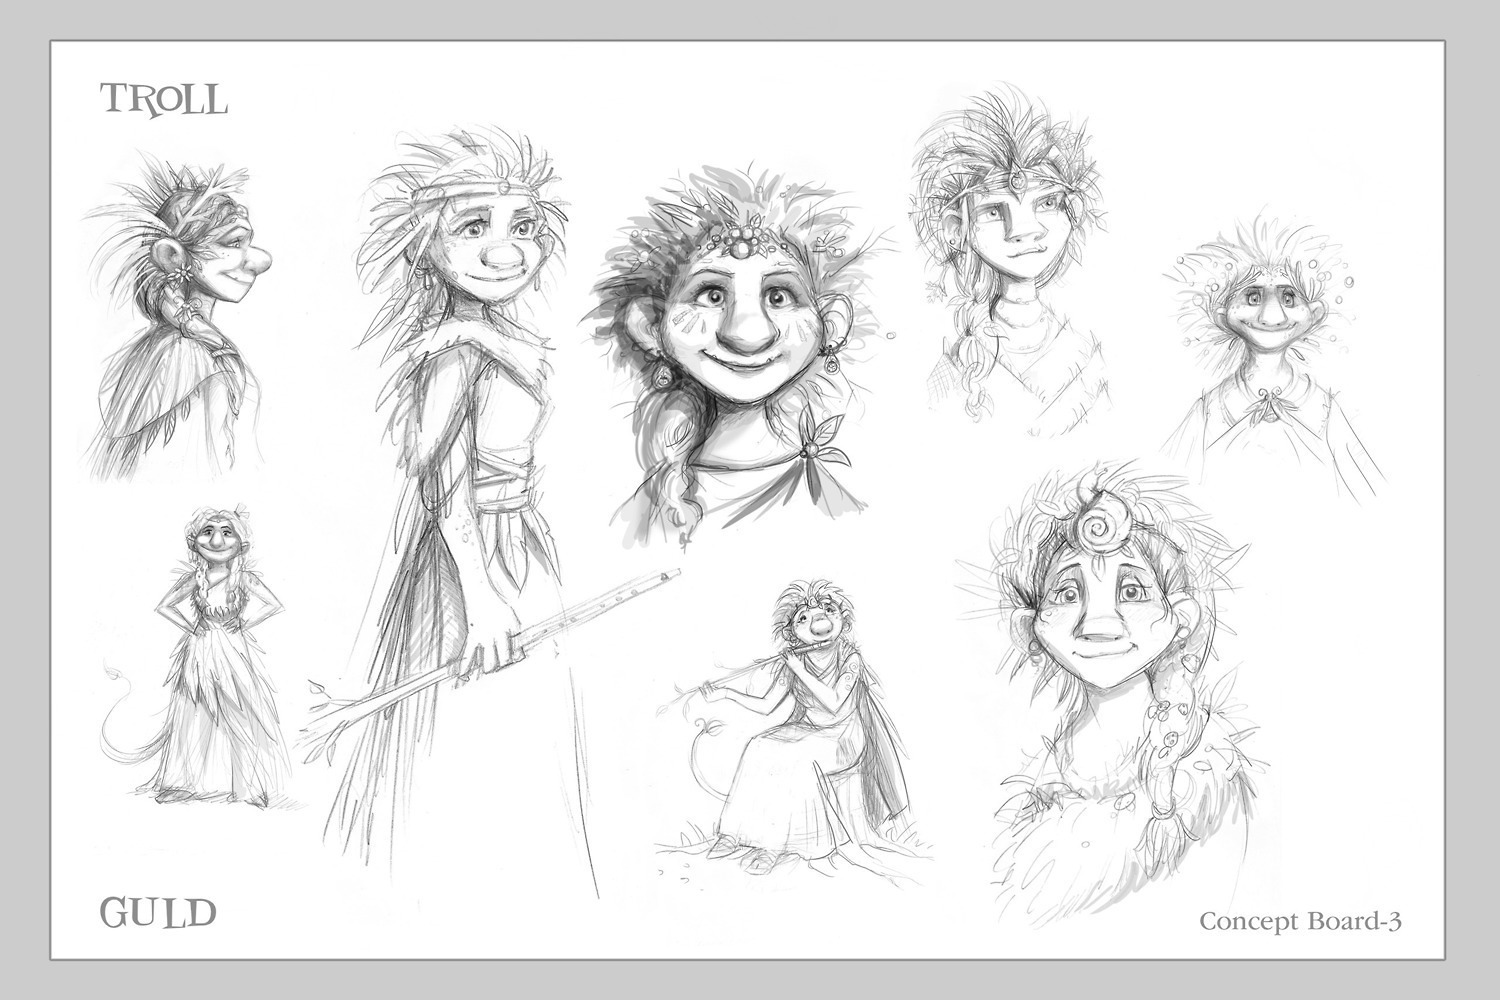Click the TROLL title text

click(x=163, y=100)
